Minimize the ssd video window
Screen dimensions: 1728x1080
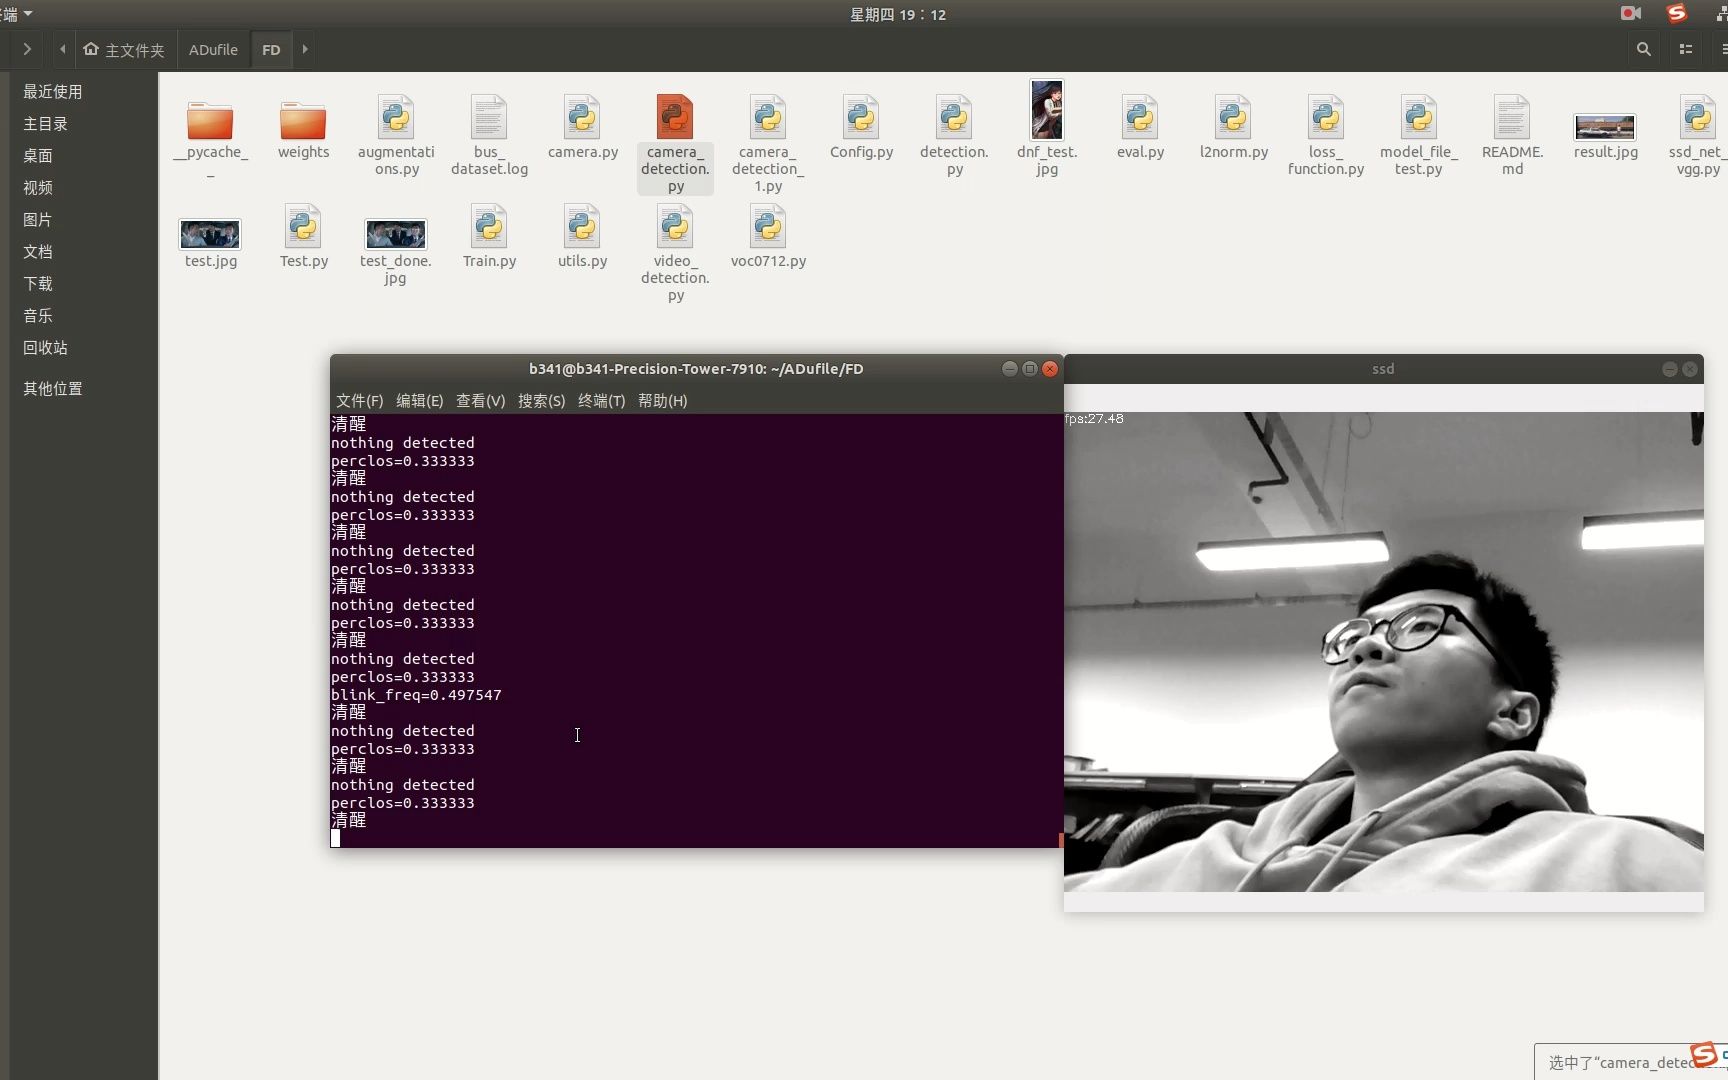pyautogui.click(x=1670, y=369)
